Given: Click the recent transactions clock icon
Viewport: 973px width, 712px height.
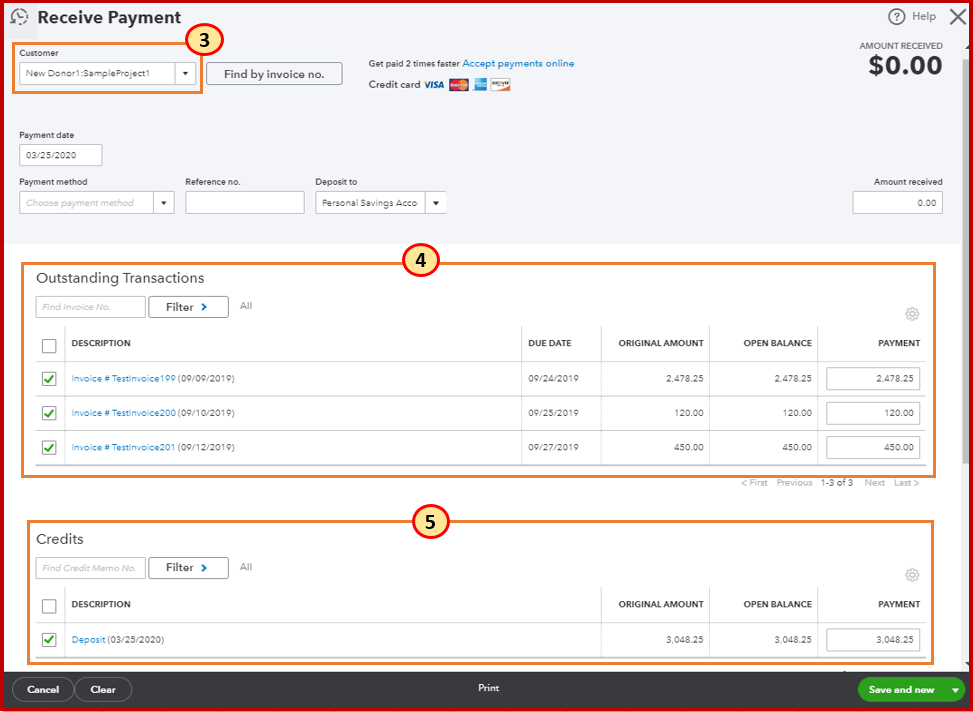Looking at the screenshot, I should point(20,17).
